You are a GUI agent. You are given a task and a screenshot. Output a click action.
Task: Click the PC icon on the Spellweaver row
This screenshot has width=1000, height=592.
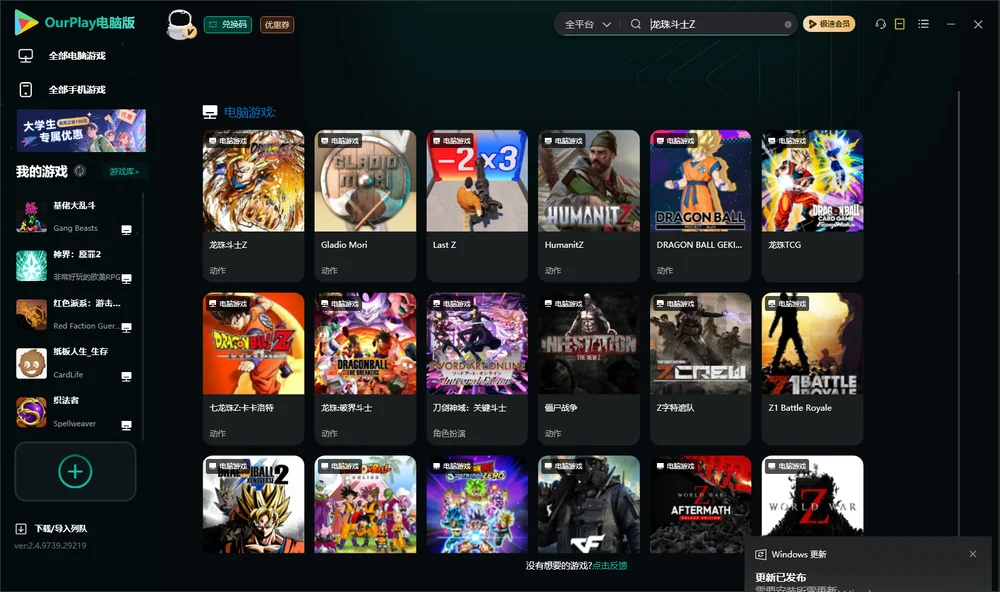(126, 425)
